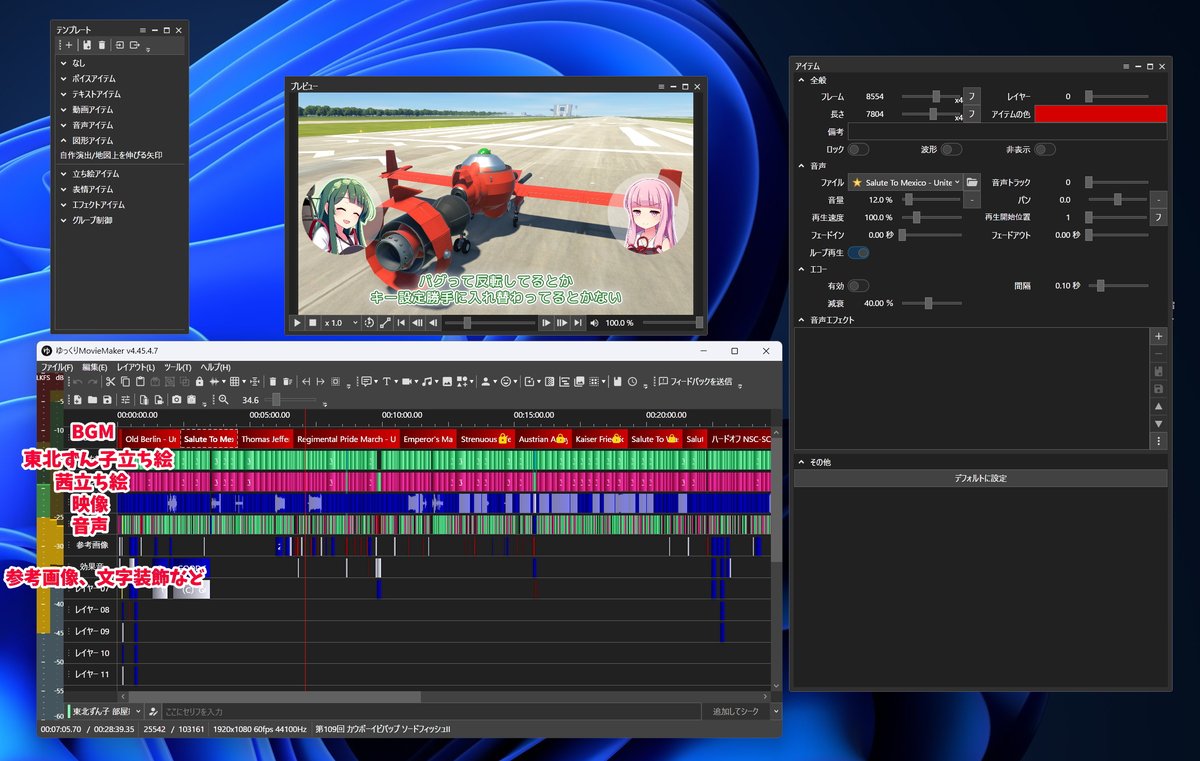The height and width of the screenshot is (761, 1200).
Task: Open the Salute To Mexico file dropdown
Action: click(x=904, y=182)
